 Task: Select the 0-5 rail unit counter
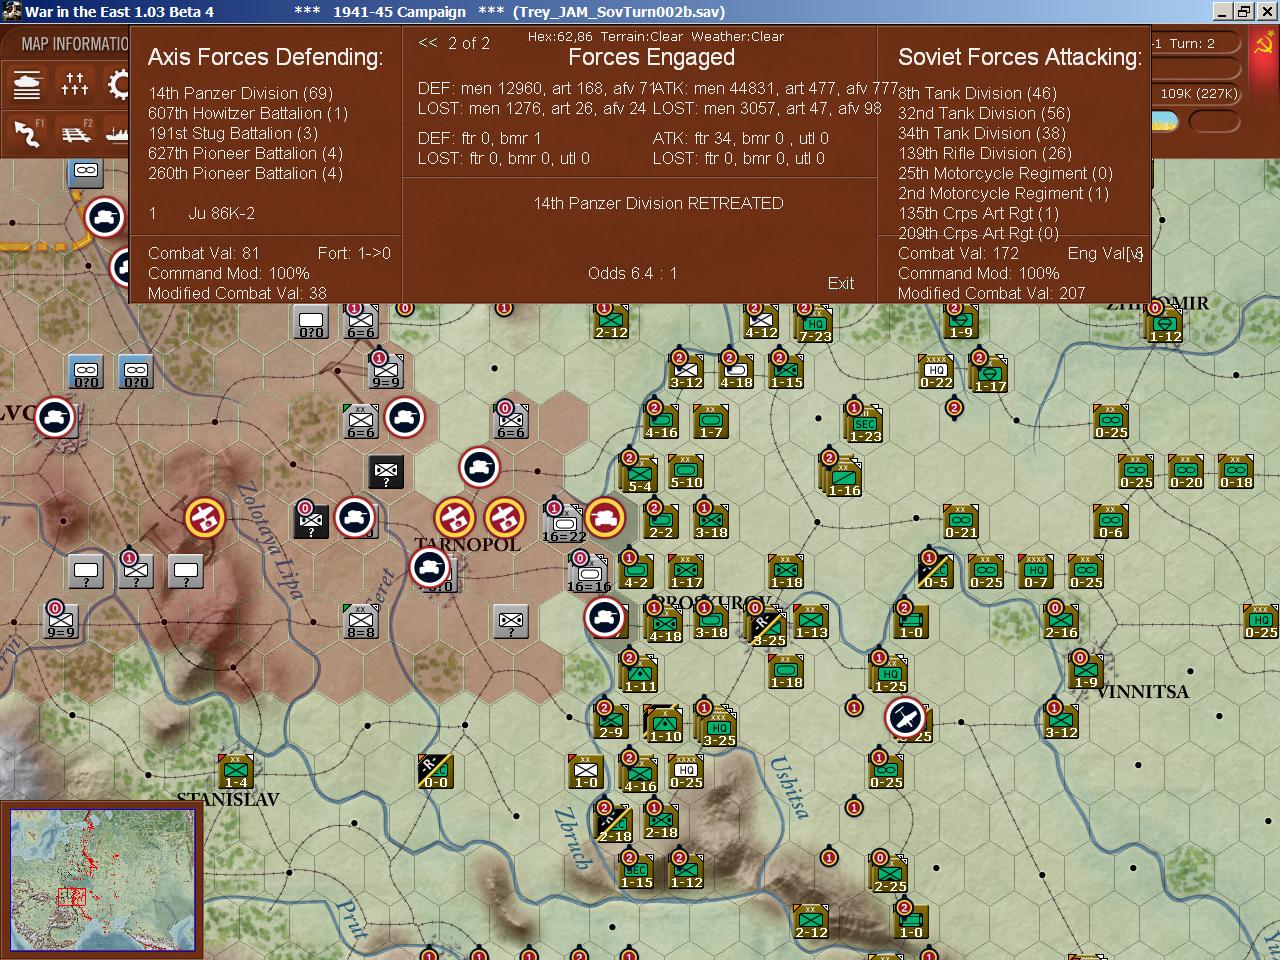(936, 570)
